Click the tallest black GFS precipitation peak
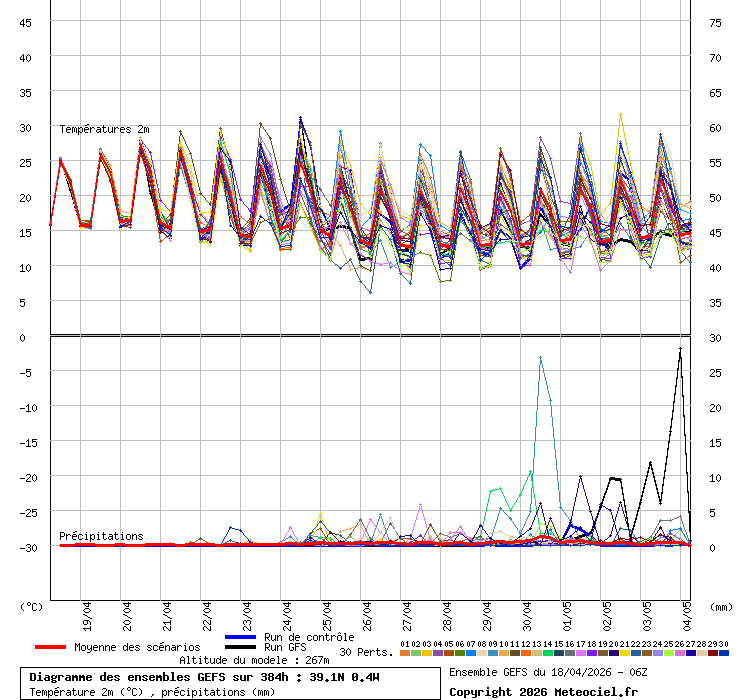Viewport: 740px width, 700px height. pos(680,349)
